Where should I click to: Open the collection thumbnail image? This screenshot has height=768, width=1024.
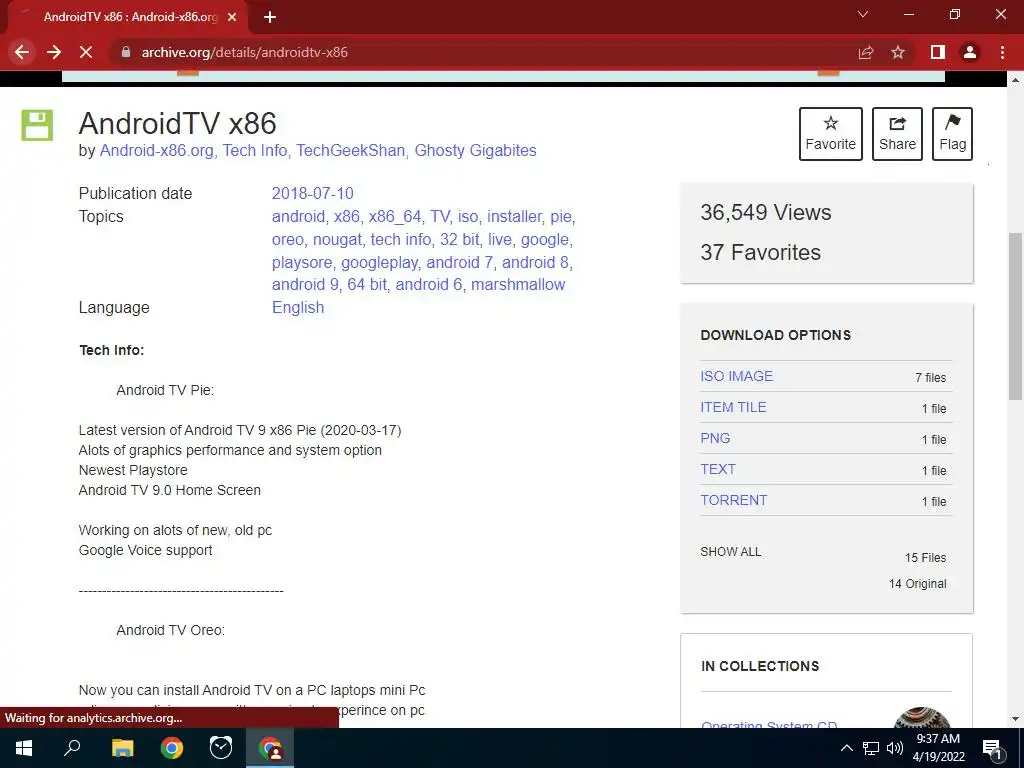coord(921,717)
